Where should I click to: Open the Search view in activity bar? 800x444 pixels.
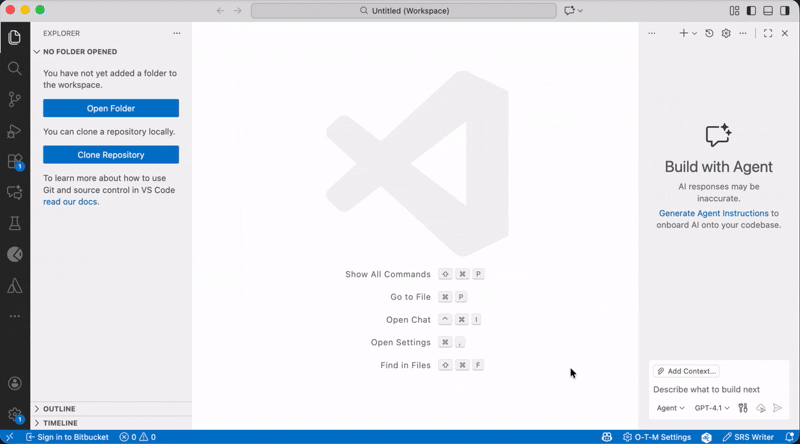tap(15, 68)
